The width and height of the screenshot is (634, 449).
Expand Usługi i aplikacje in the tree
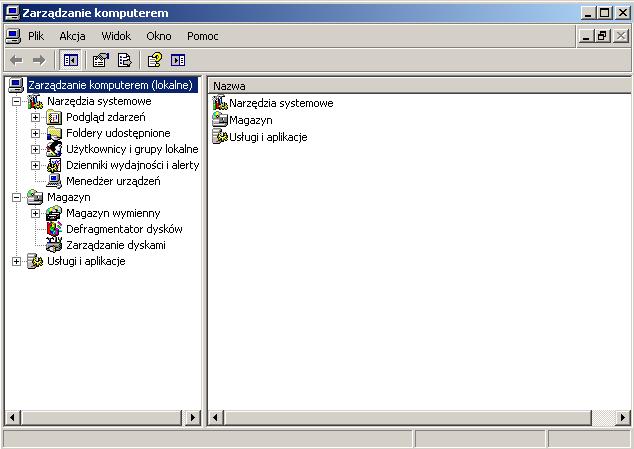click(16, 261)
